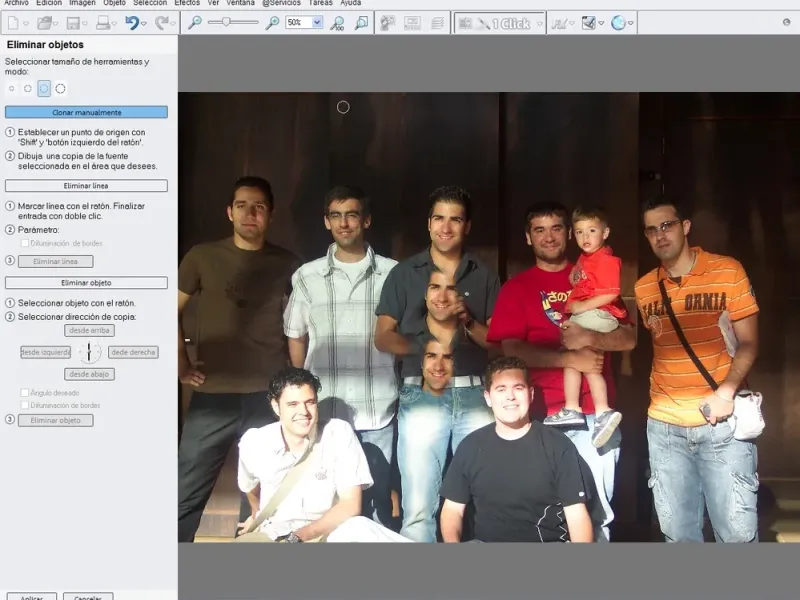Click the Clonar manualmente button
The image size is (800, 600).
(x=86, y=112)
